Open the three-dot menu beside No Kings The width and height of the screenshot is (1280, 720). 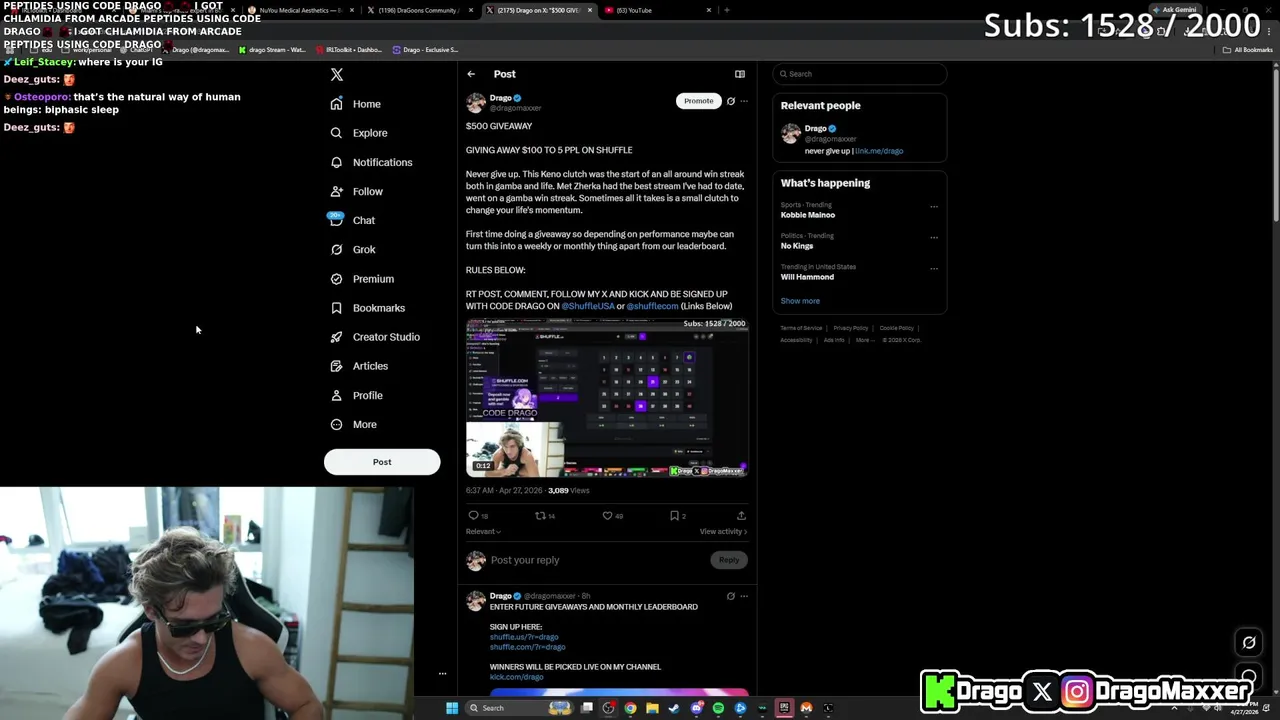(934, 238)
